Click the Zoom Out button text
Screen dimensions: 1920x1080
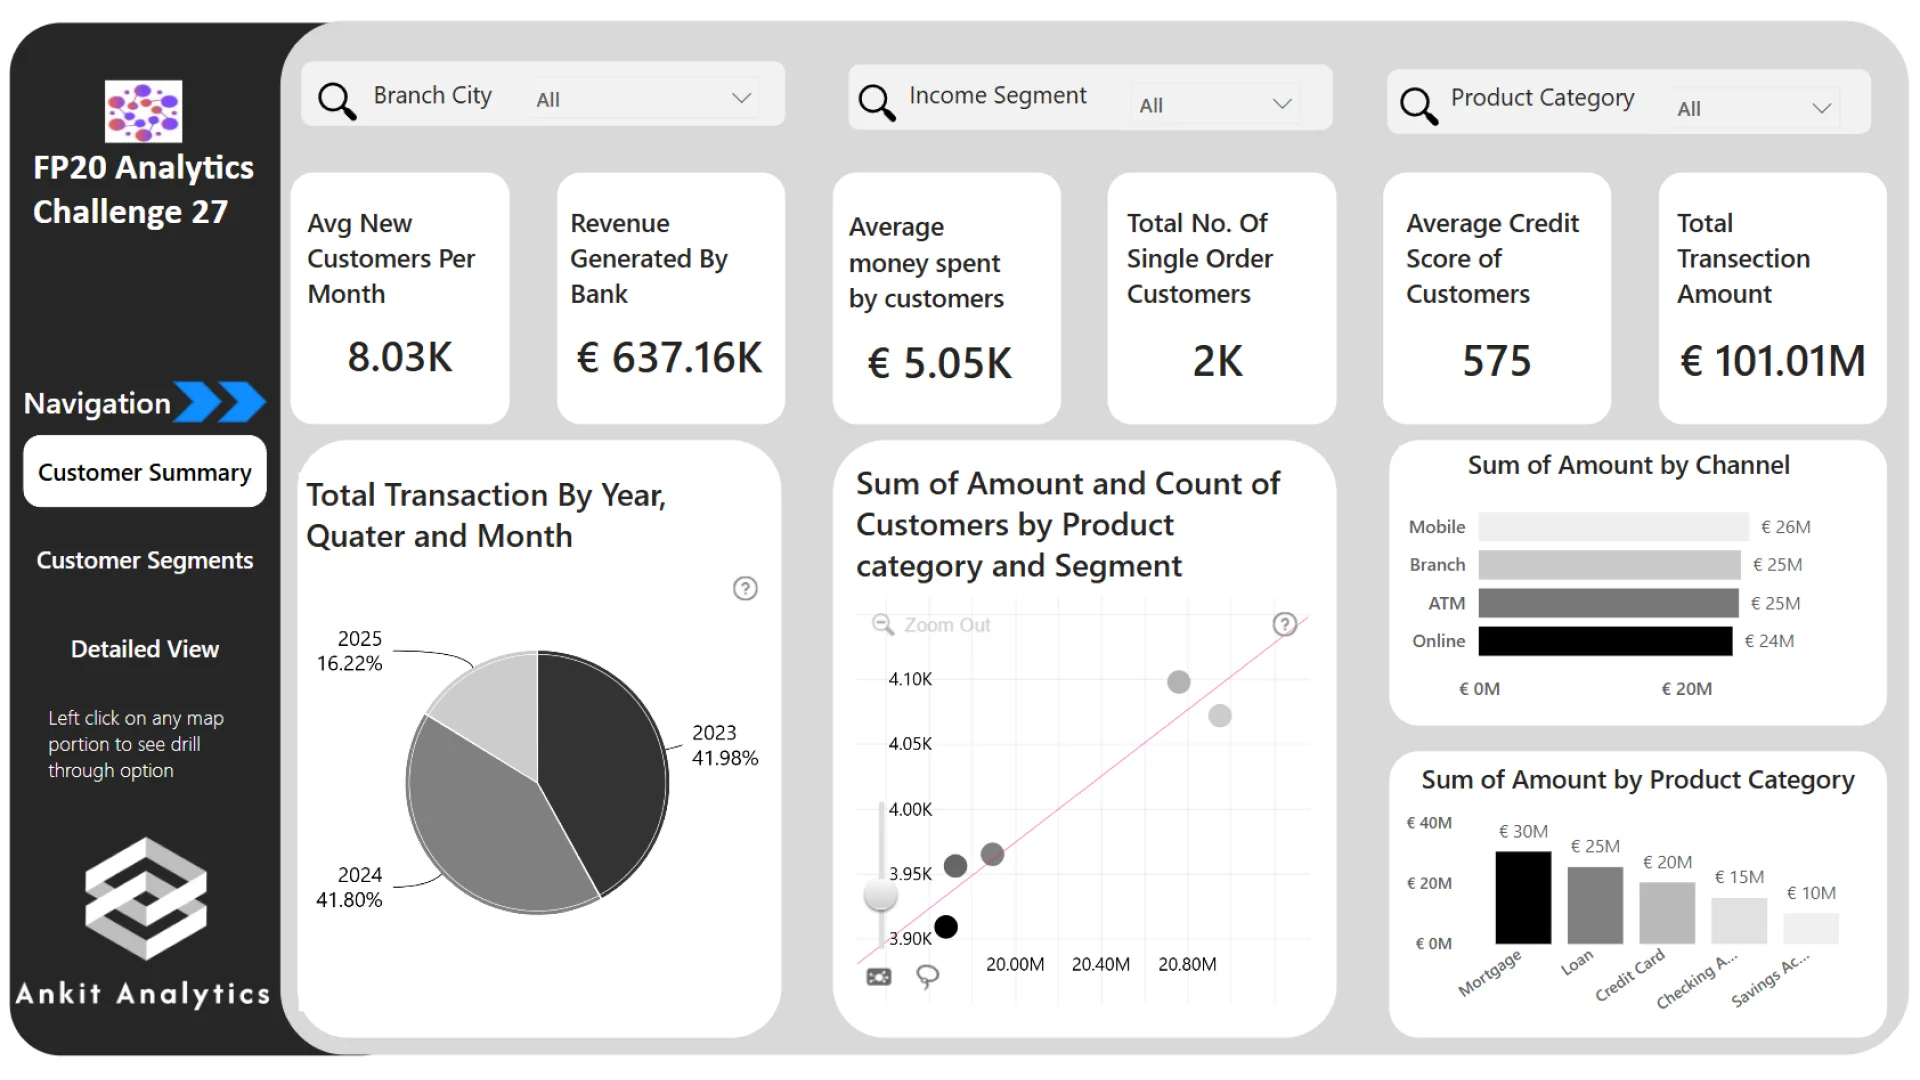coord(947,625)
